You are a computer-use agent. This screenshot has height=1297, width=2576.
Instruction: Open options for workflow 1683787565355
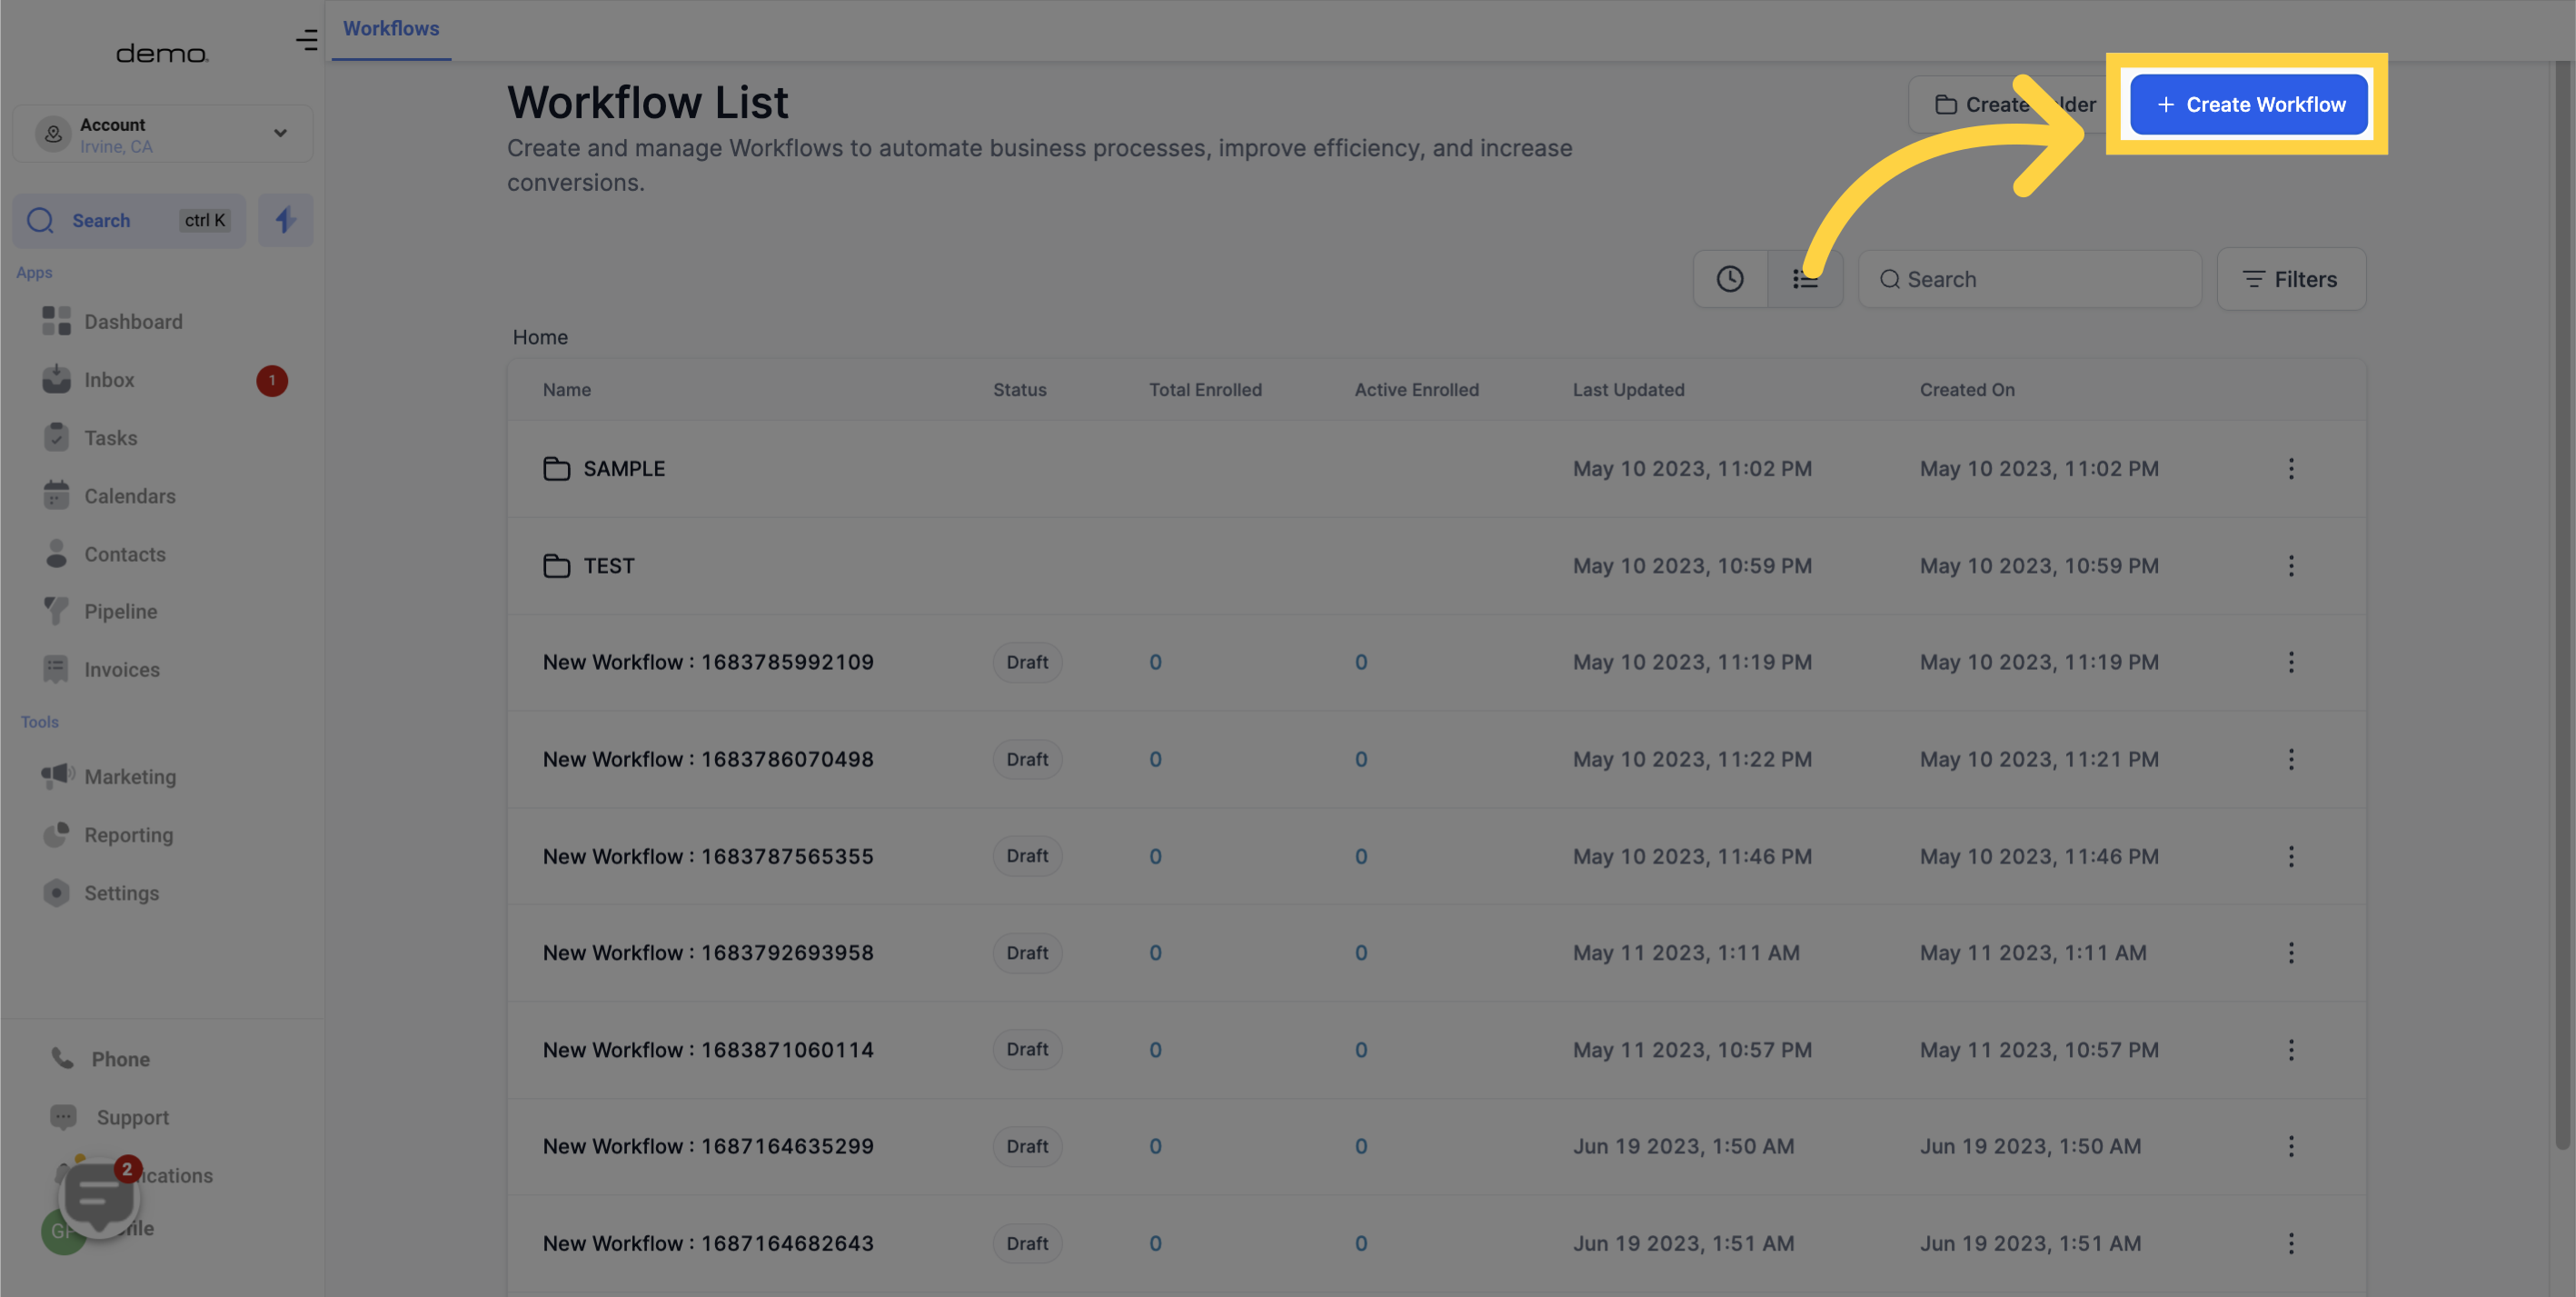click(x=2291, y=856)
